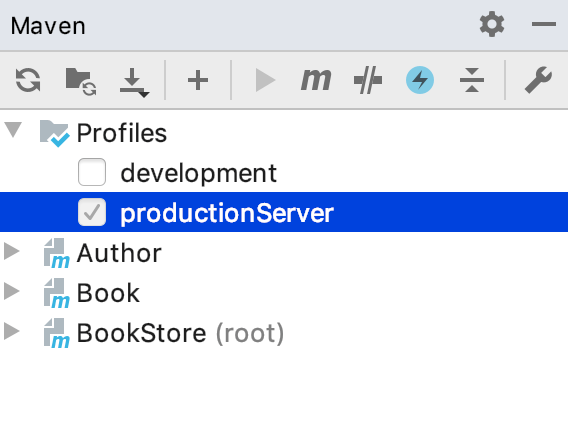Viewport: 568px width, 430px height.
Task: Toggle Offline Mode icon
Action: 368,80
